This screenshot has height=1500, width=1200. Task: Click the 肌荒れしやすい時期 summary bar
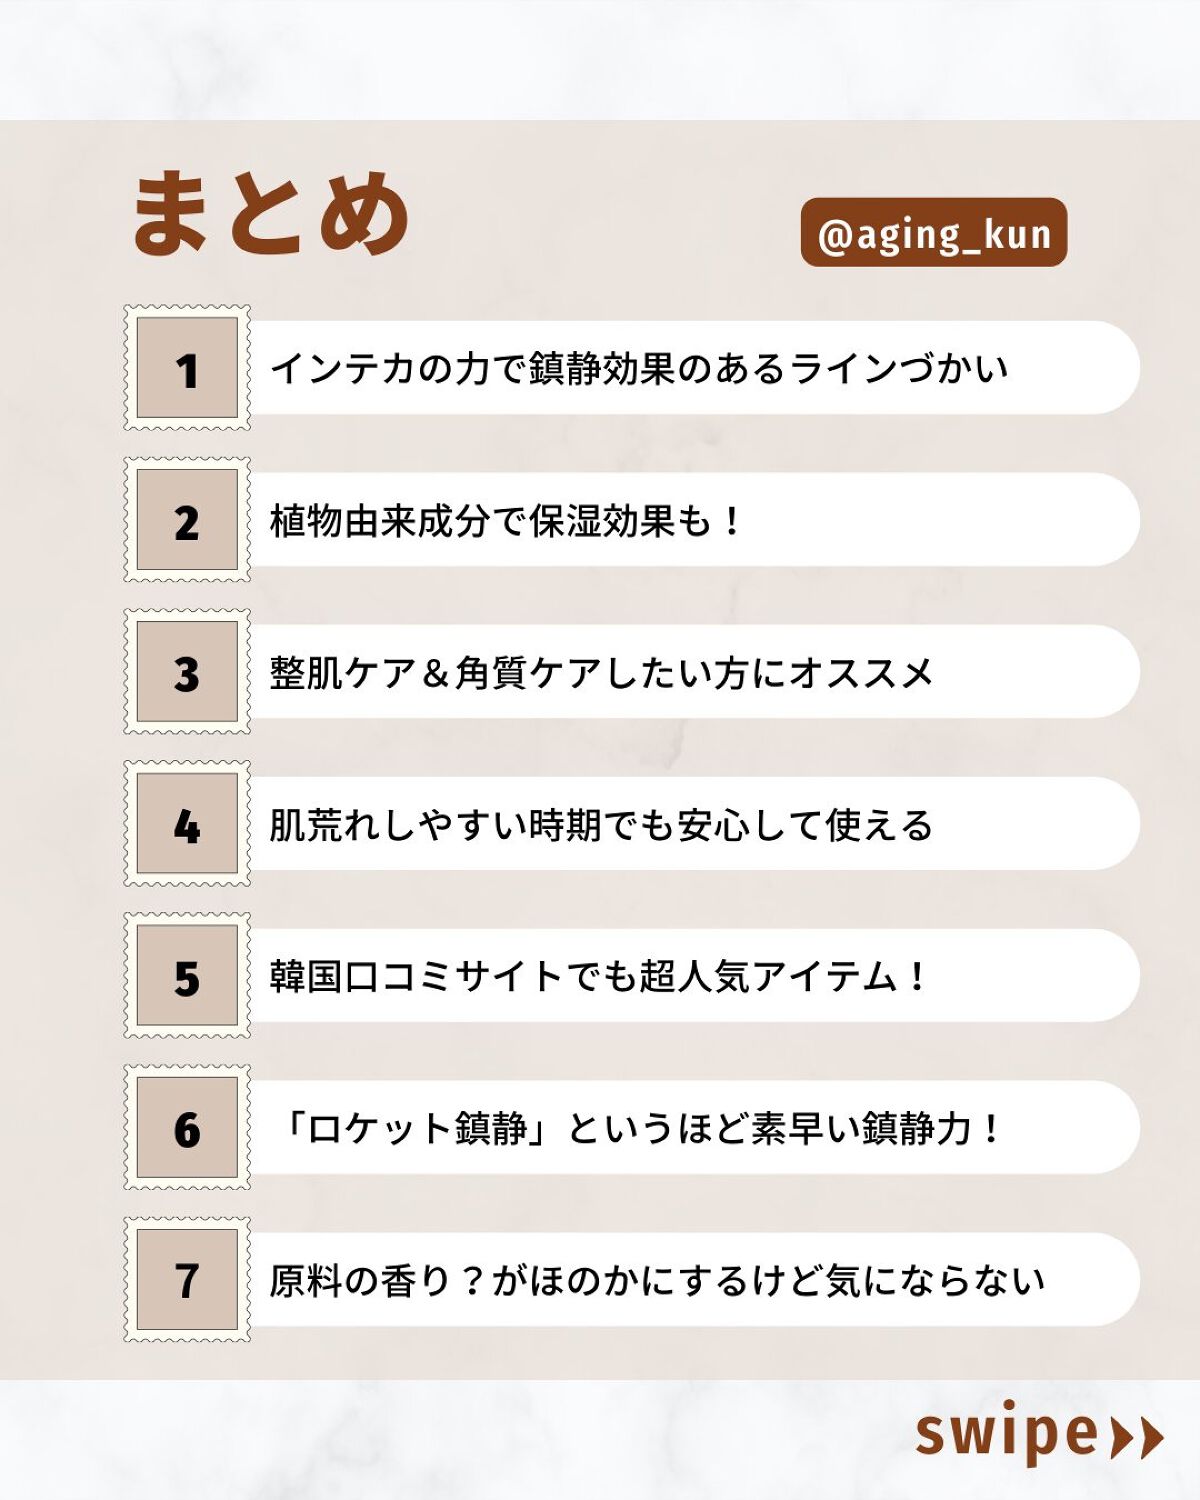(600, 825)
